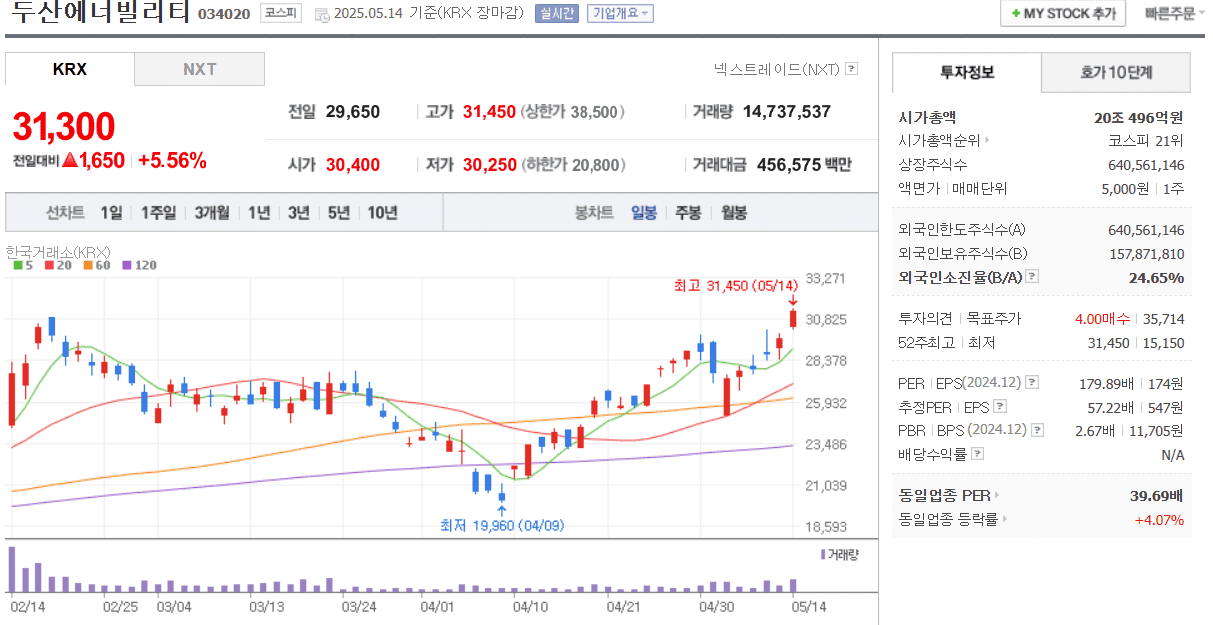Select 1년 line chart period
The image size is (1213, 625).
tap(259, 212)
